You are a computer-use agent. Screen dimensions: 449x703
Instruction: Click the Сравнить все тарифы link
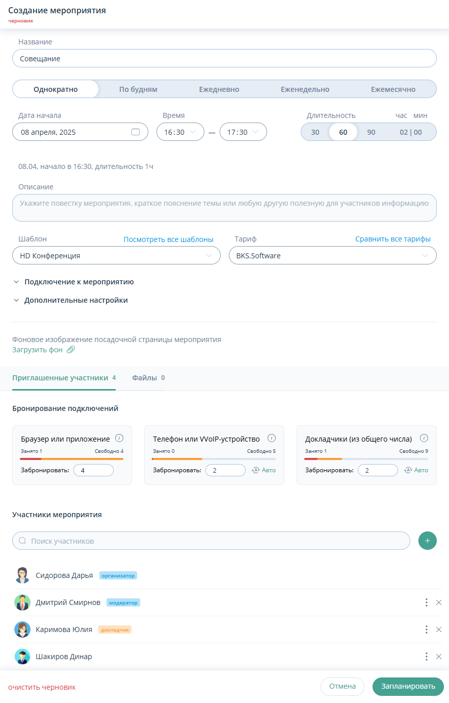click(392, 239)
